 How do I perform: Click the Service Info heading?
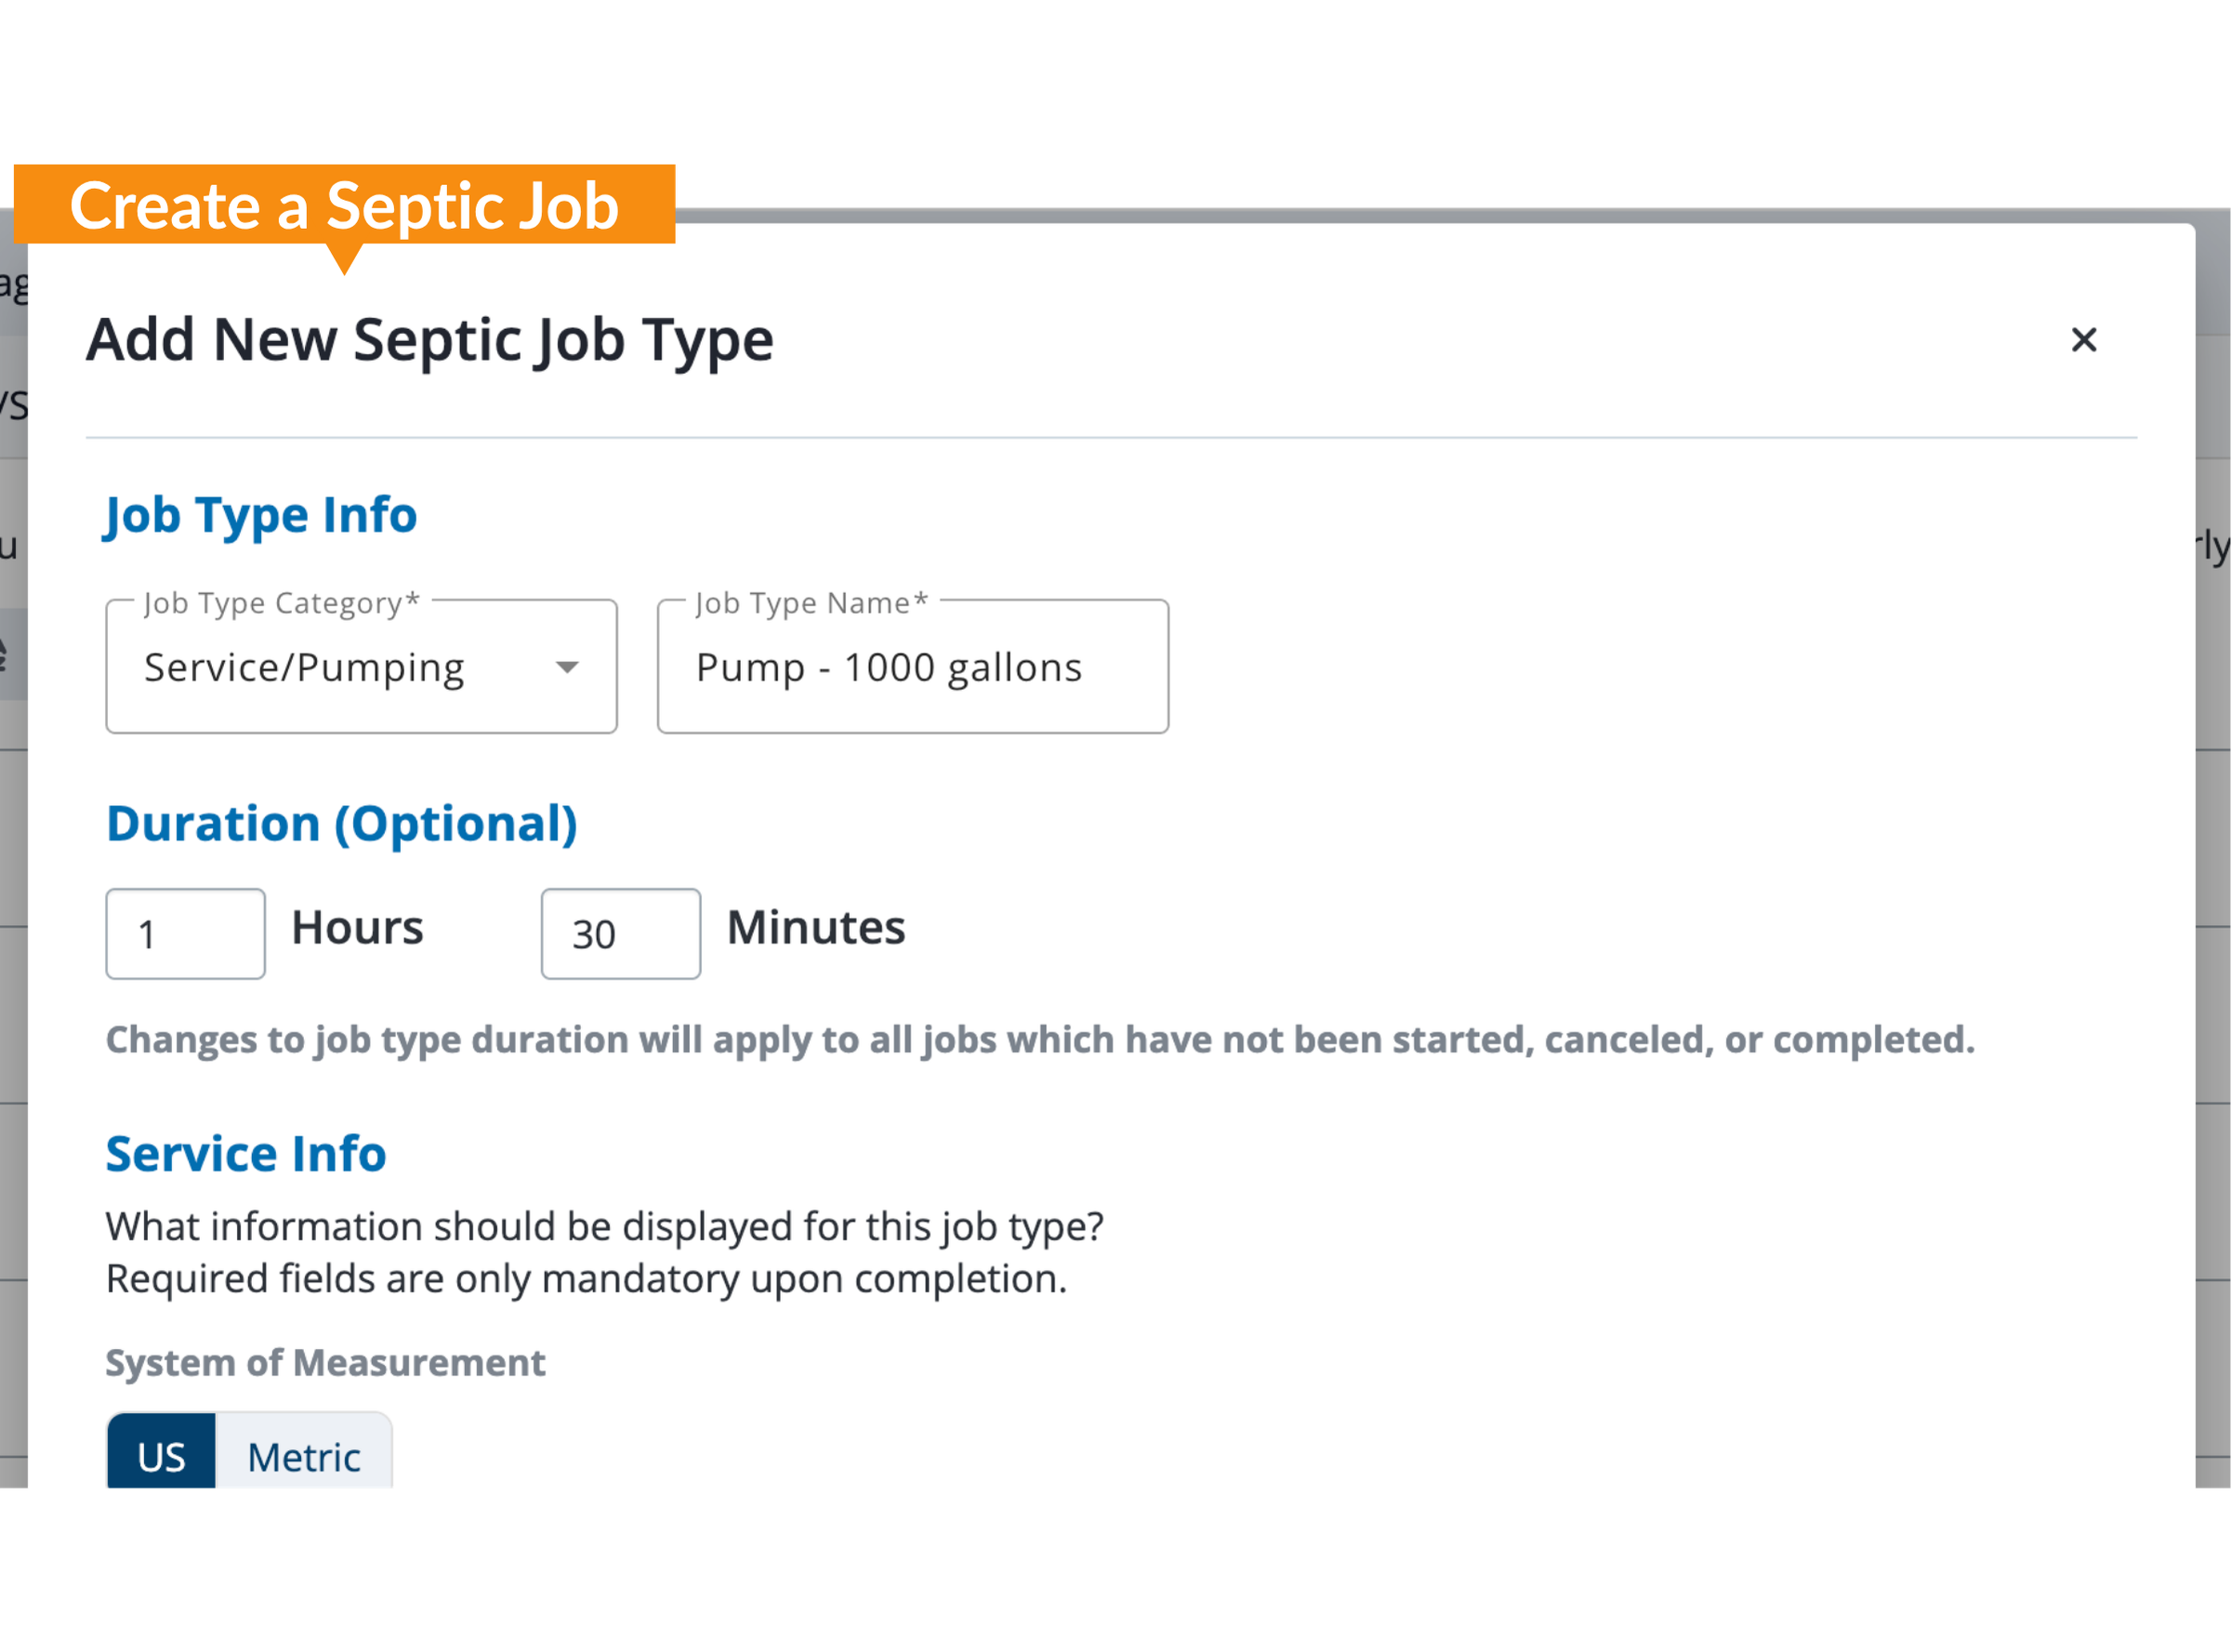click(x=246, y=1153)
